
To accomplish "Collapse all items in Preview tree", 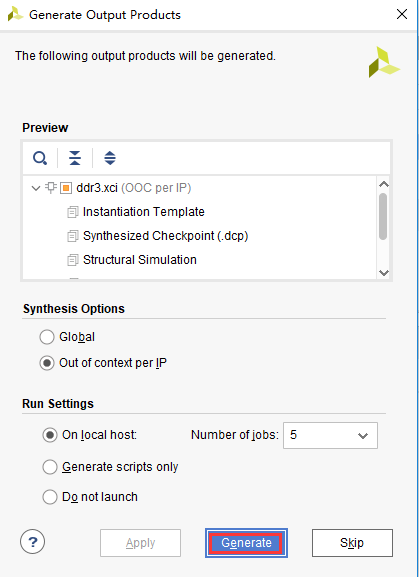I will click(75, 158).
